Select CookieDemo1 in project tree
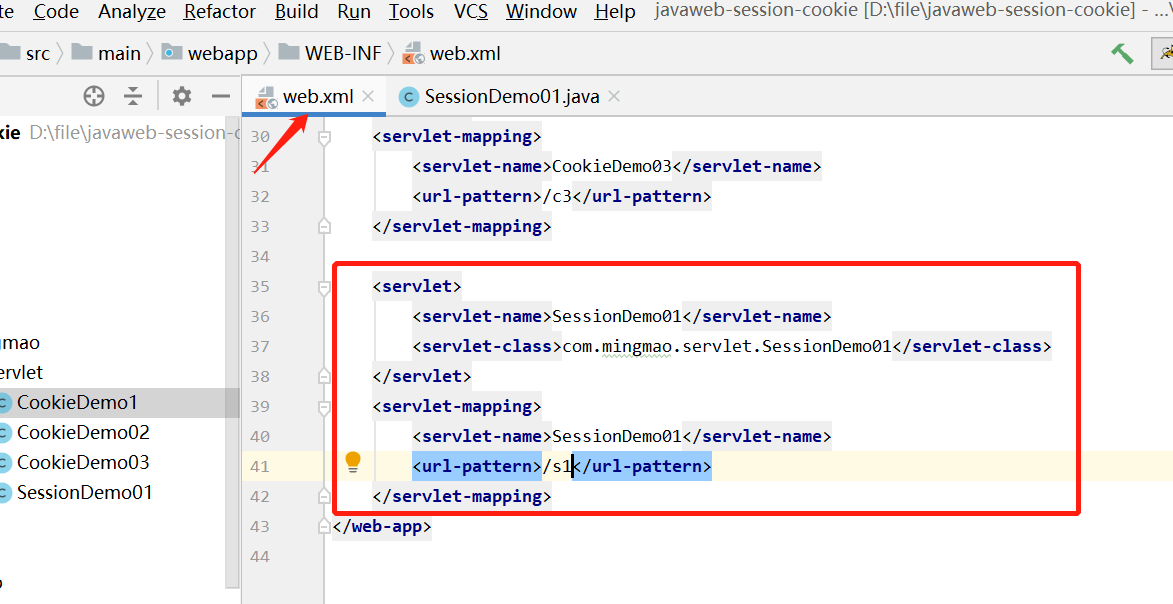1173x604 pixels. pos(77,403)
